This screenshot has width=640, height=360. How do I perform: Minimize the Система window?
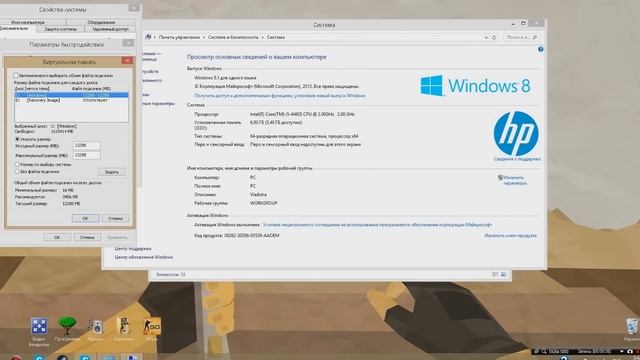(513, 24)
